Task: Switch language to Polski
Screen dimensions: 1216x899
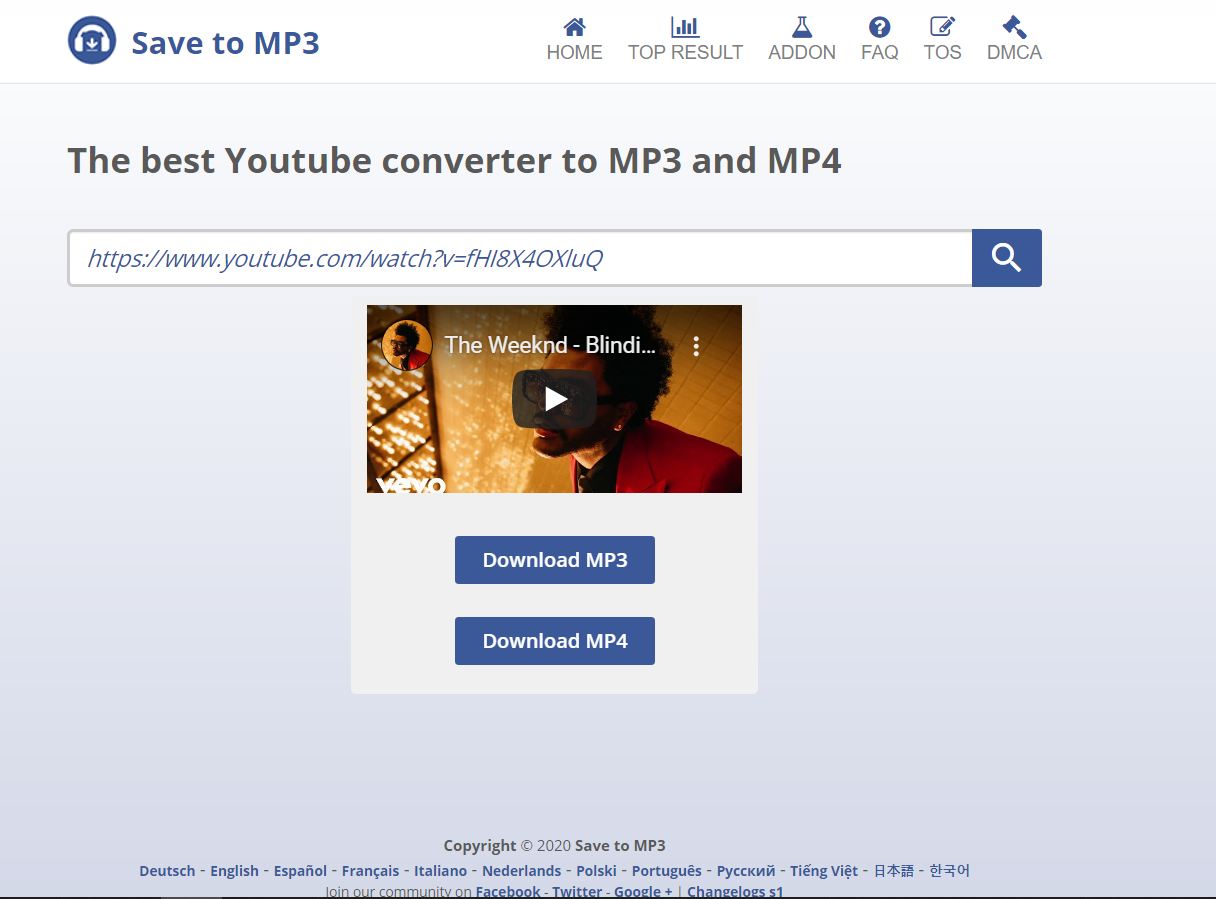Action: (597, 871)
